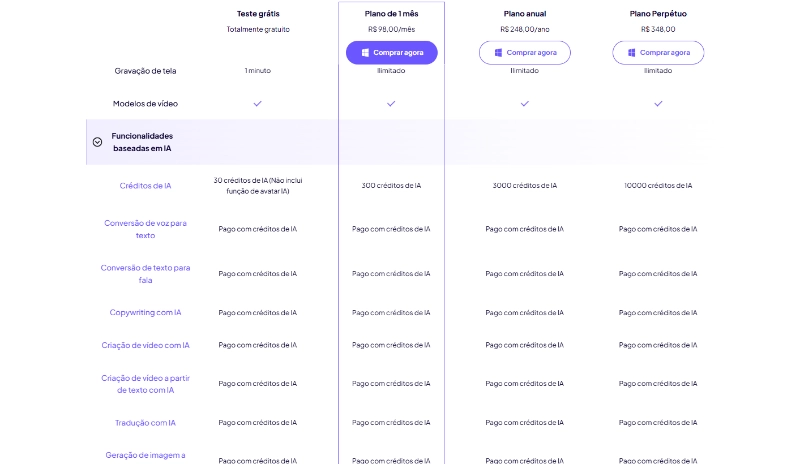Select the Plano de 1 mês column heading

coord(391,13)
